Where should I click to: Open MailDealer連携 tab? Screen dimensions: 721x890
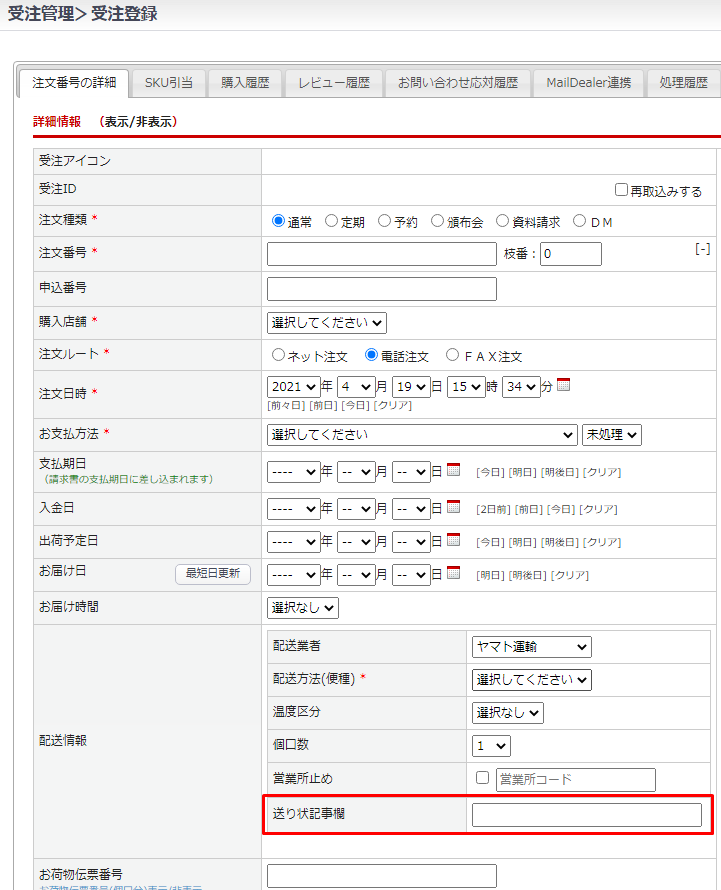coord(588,83)
